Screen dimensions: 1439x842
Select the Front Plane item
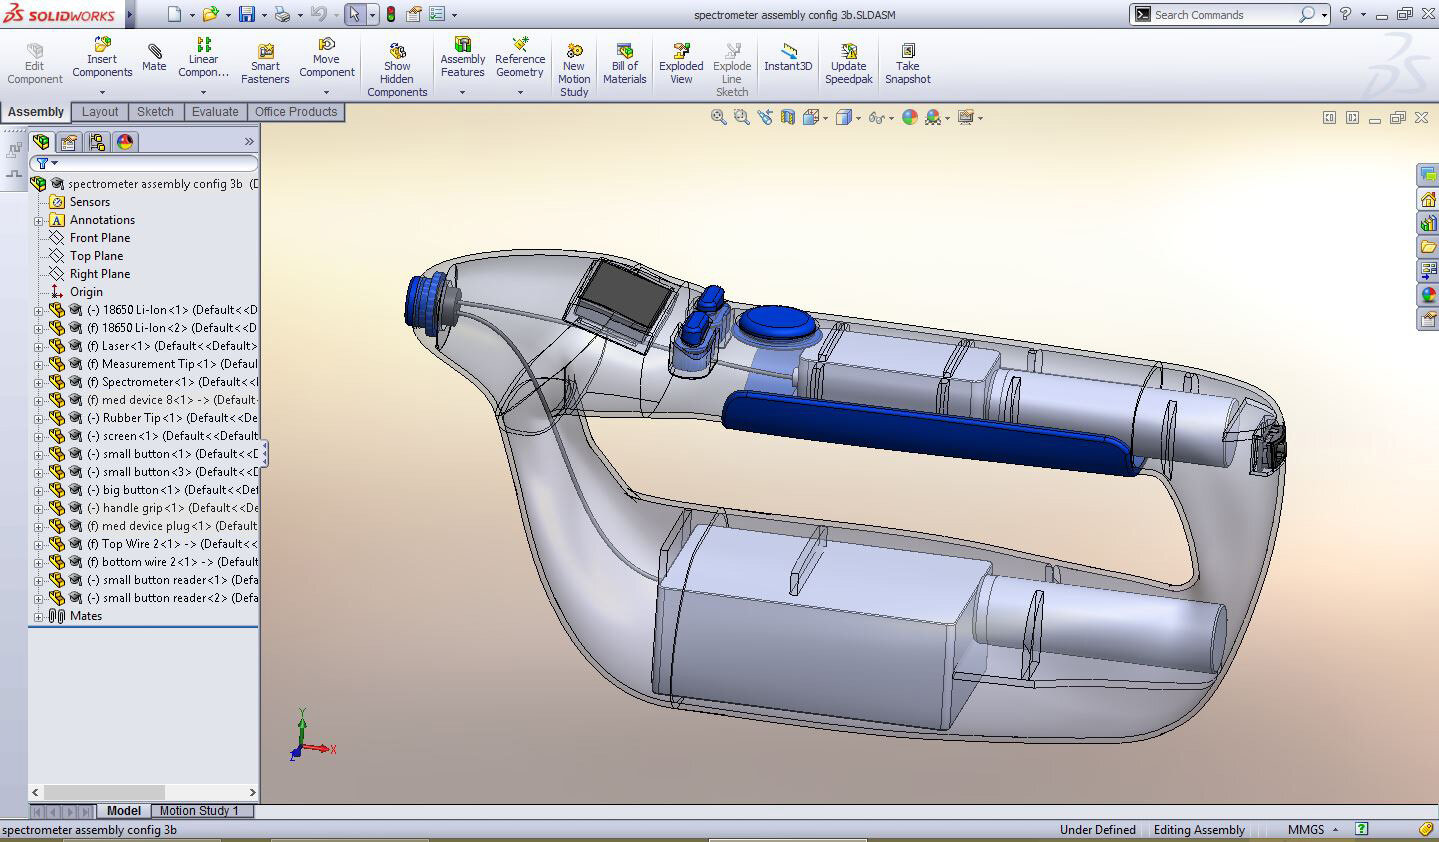click(100, 238)
